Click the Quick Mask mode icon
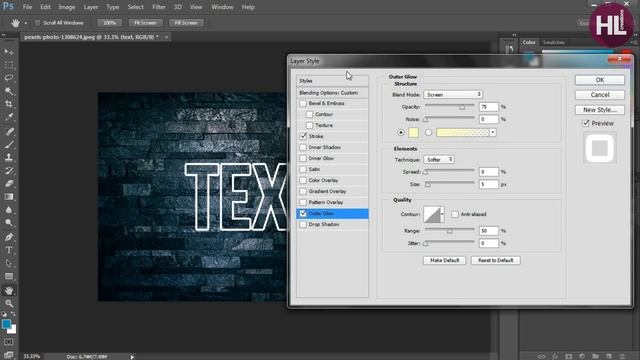This screenshot has width=640, height=360. point(9,342)
